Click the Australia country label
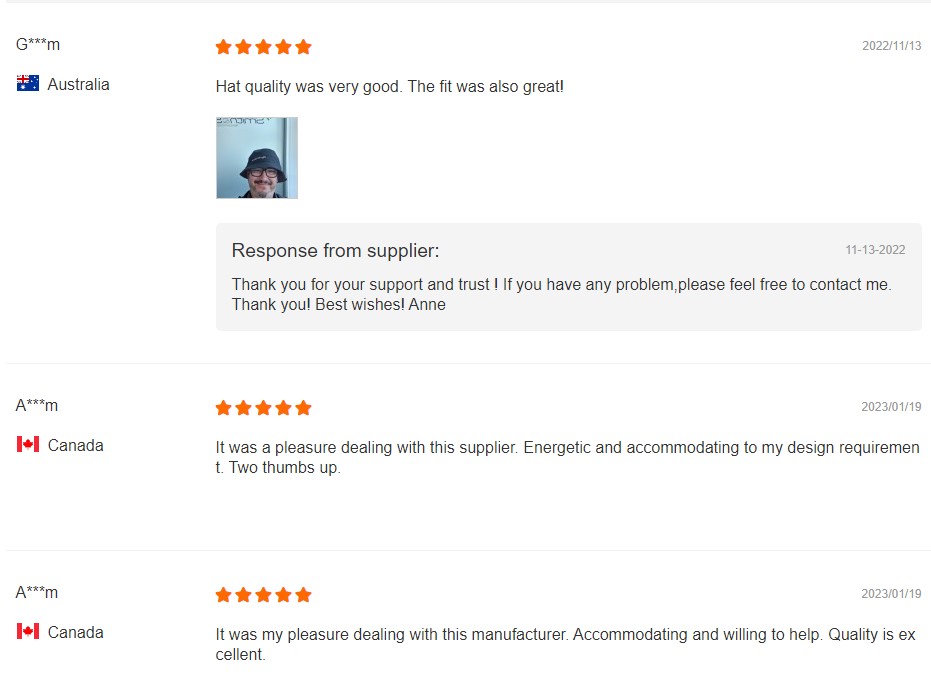The width and height of the screenshot is (931, 692). (78, 85)
